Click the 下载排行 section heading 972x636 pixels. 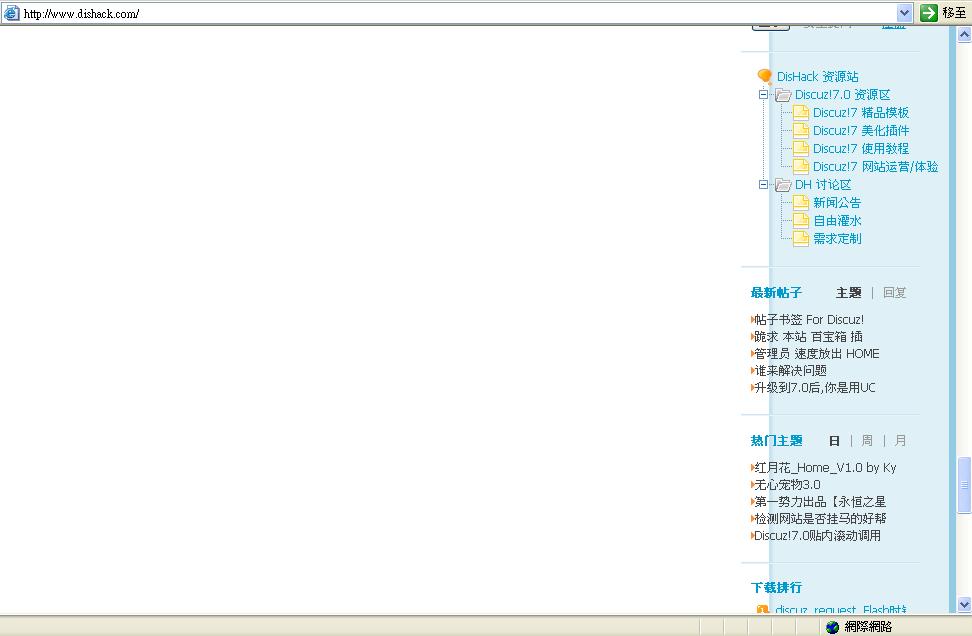pyautogui.click(x=776, y=588)
